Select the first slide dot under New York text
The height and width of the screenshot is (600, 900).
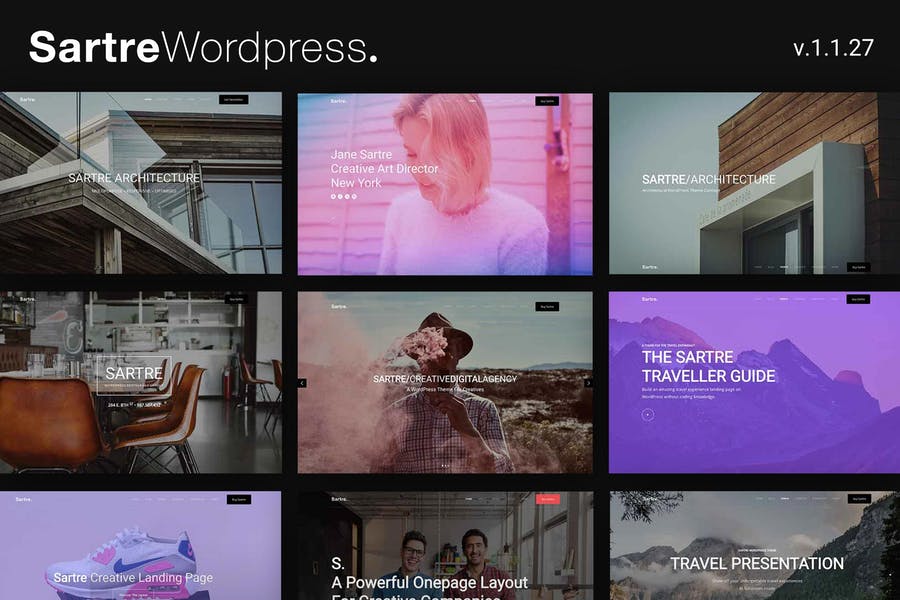coord(334,196)
